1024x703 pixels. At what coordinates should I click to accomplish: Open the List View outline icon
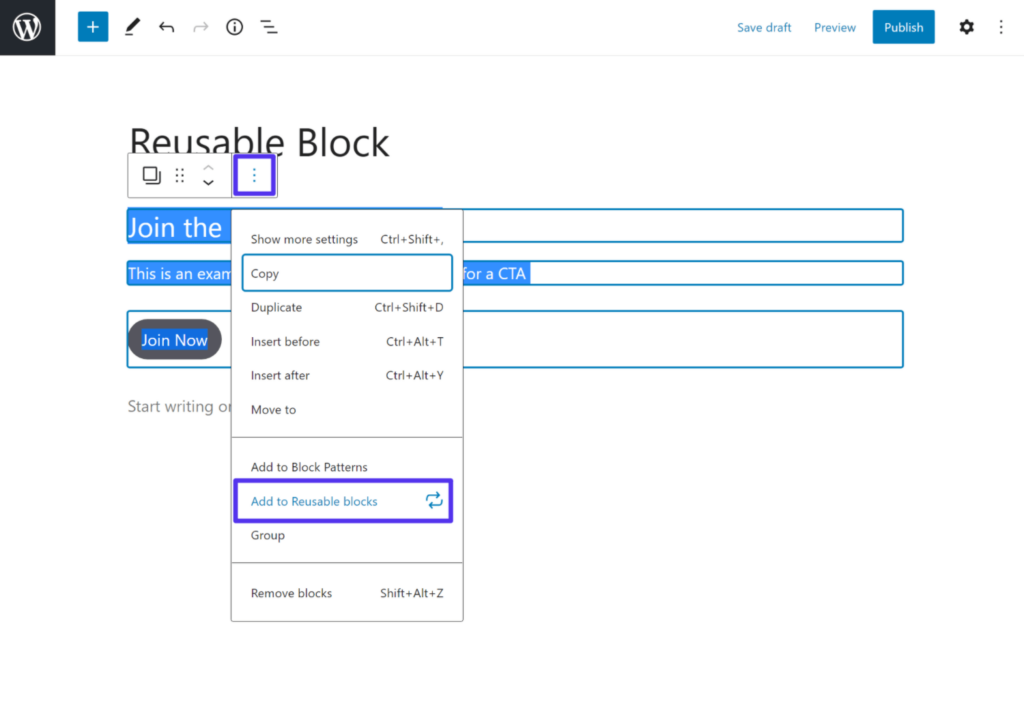(x=268, y=27)
